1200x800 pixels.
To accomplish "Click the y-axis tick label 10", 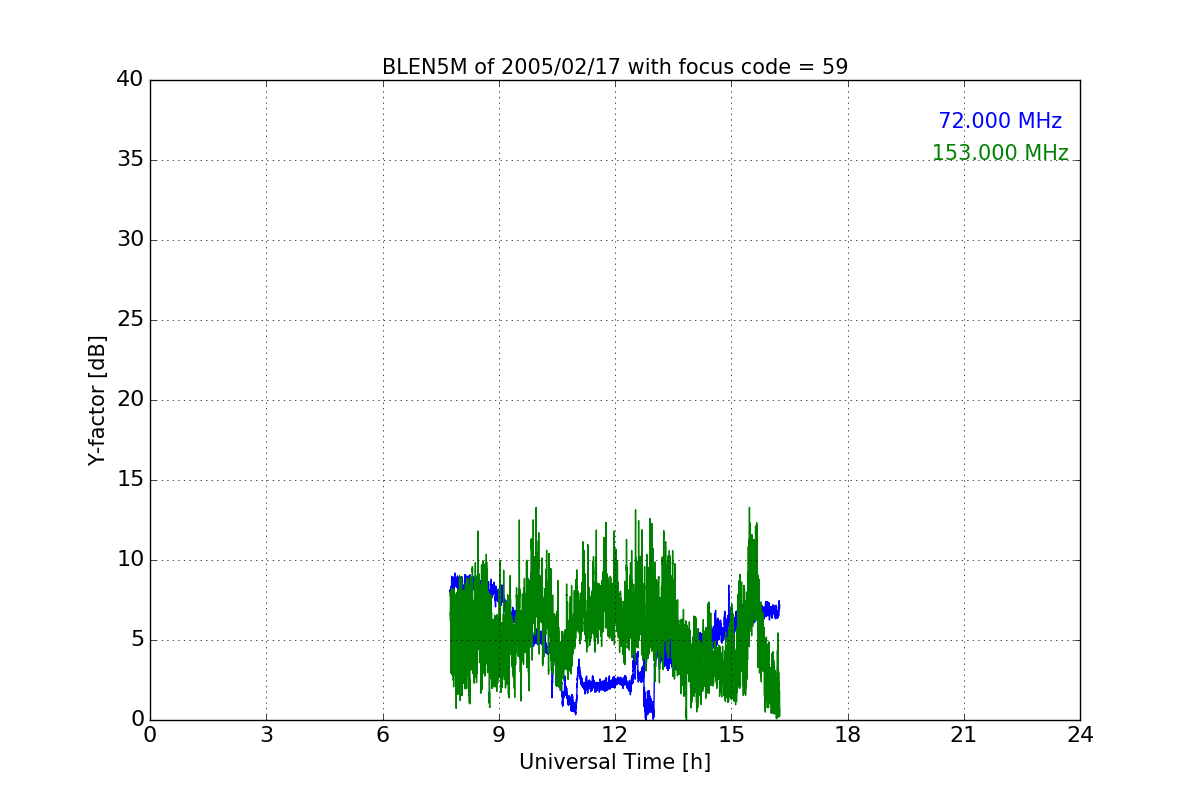I will 130,560.
